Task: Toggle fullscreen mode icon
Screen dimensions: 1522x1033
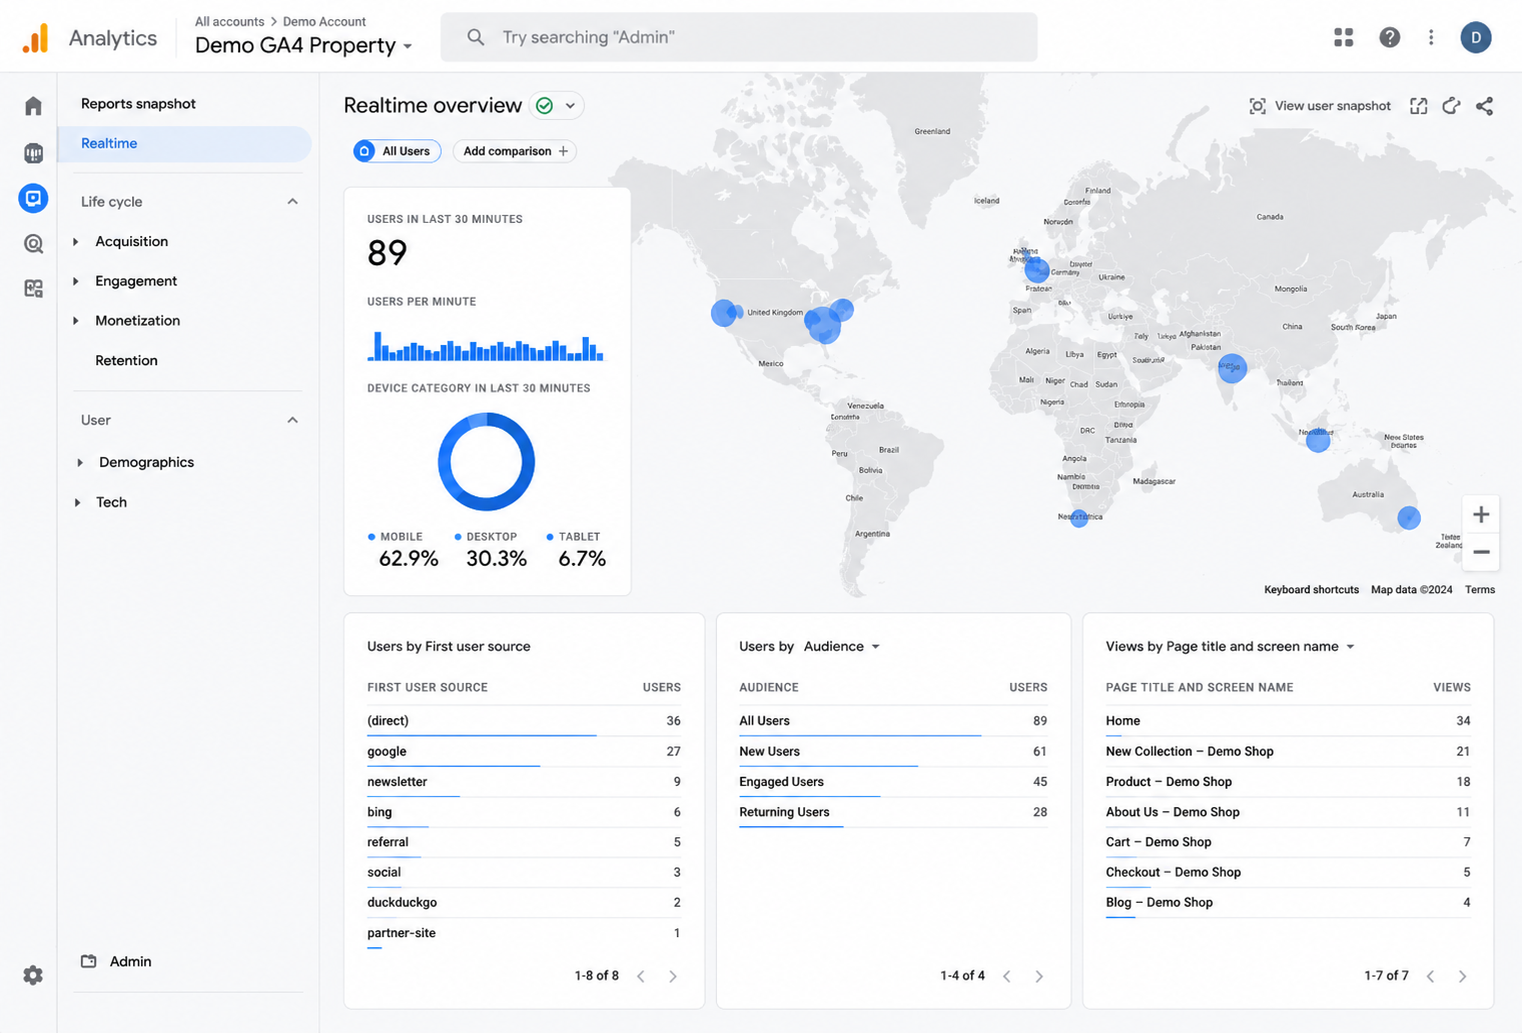Action: [1418, 106]
